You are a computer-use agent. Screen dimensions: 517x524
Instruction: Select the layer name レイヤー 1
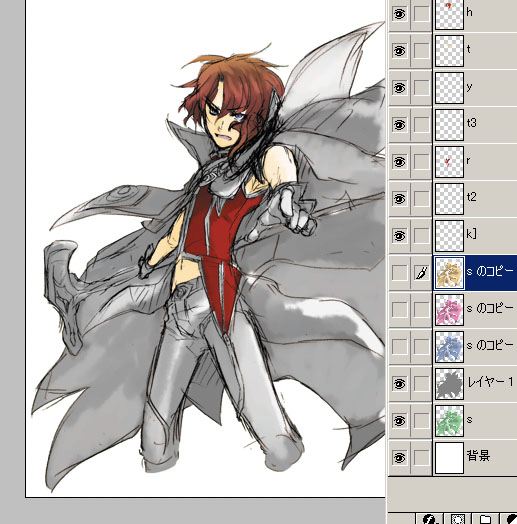pyautogui.click(x=490, y=382)
